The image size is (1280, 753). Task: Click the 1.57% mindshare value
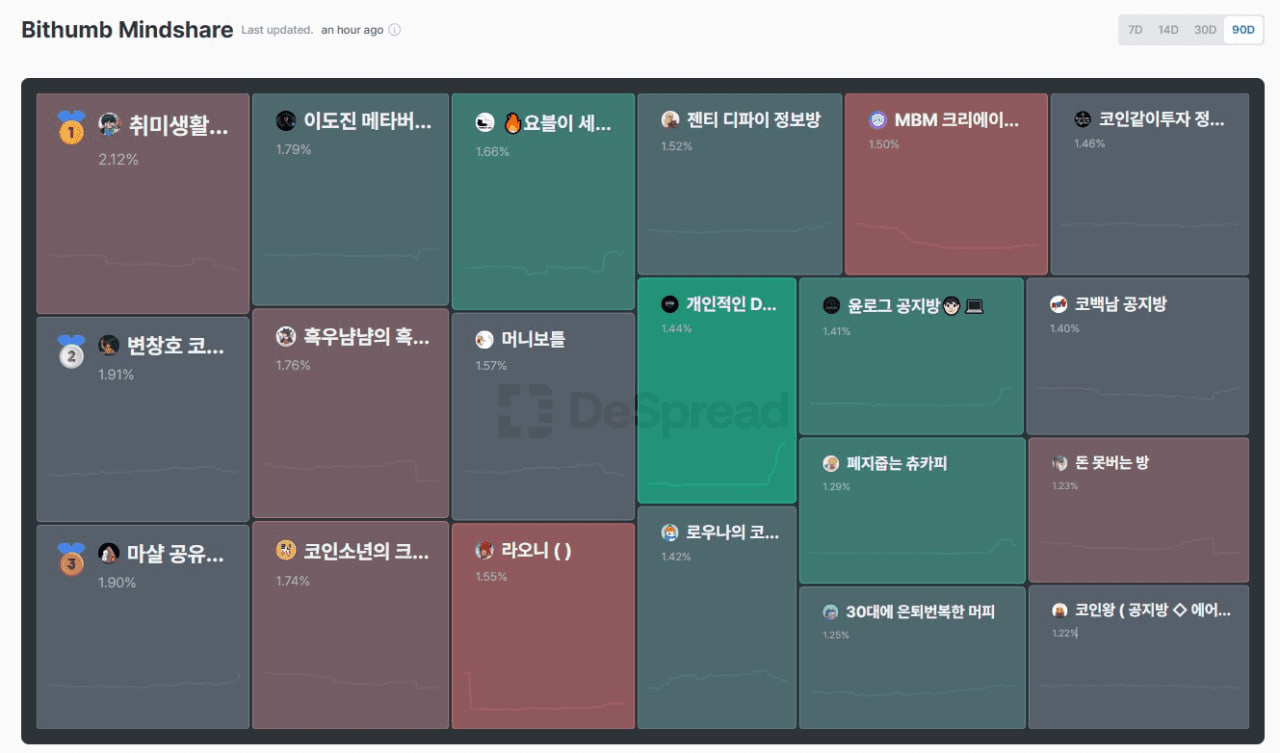coord(492,366)
